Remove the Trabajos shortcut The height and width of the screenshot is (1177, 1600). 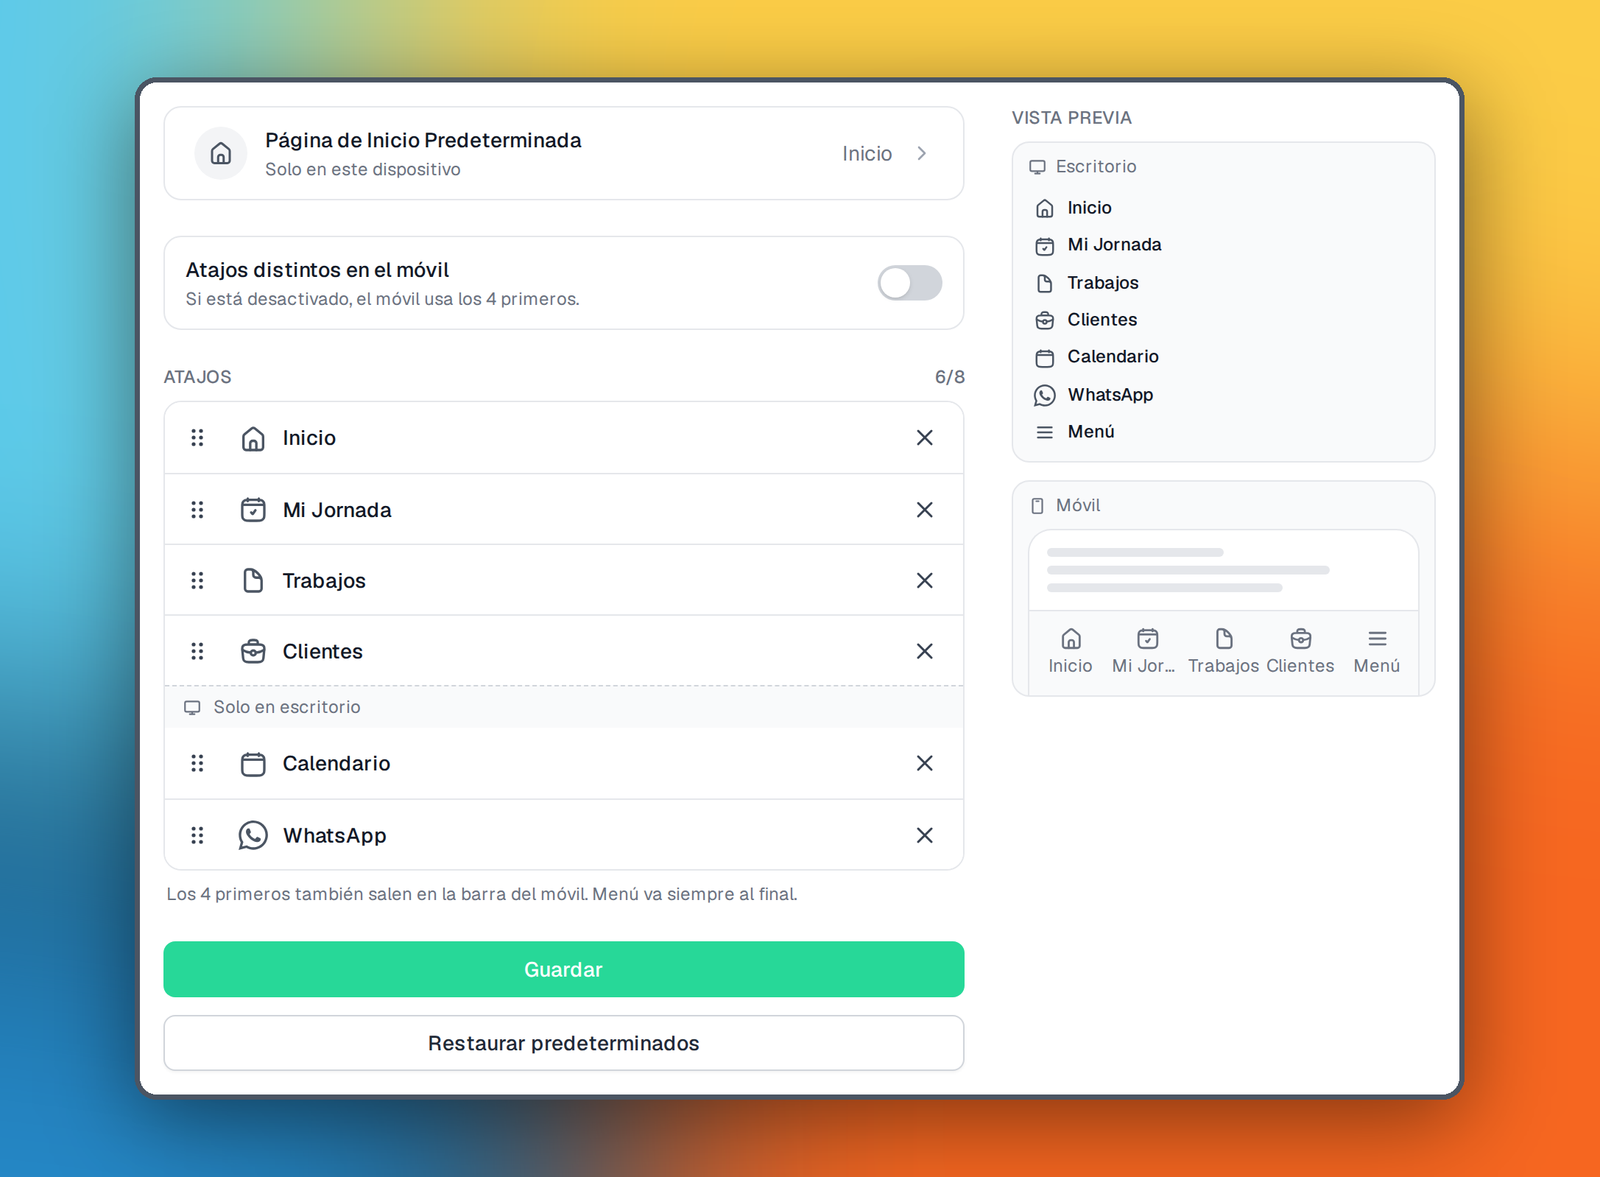(924, 581)
